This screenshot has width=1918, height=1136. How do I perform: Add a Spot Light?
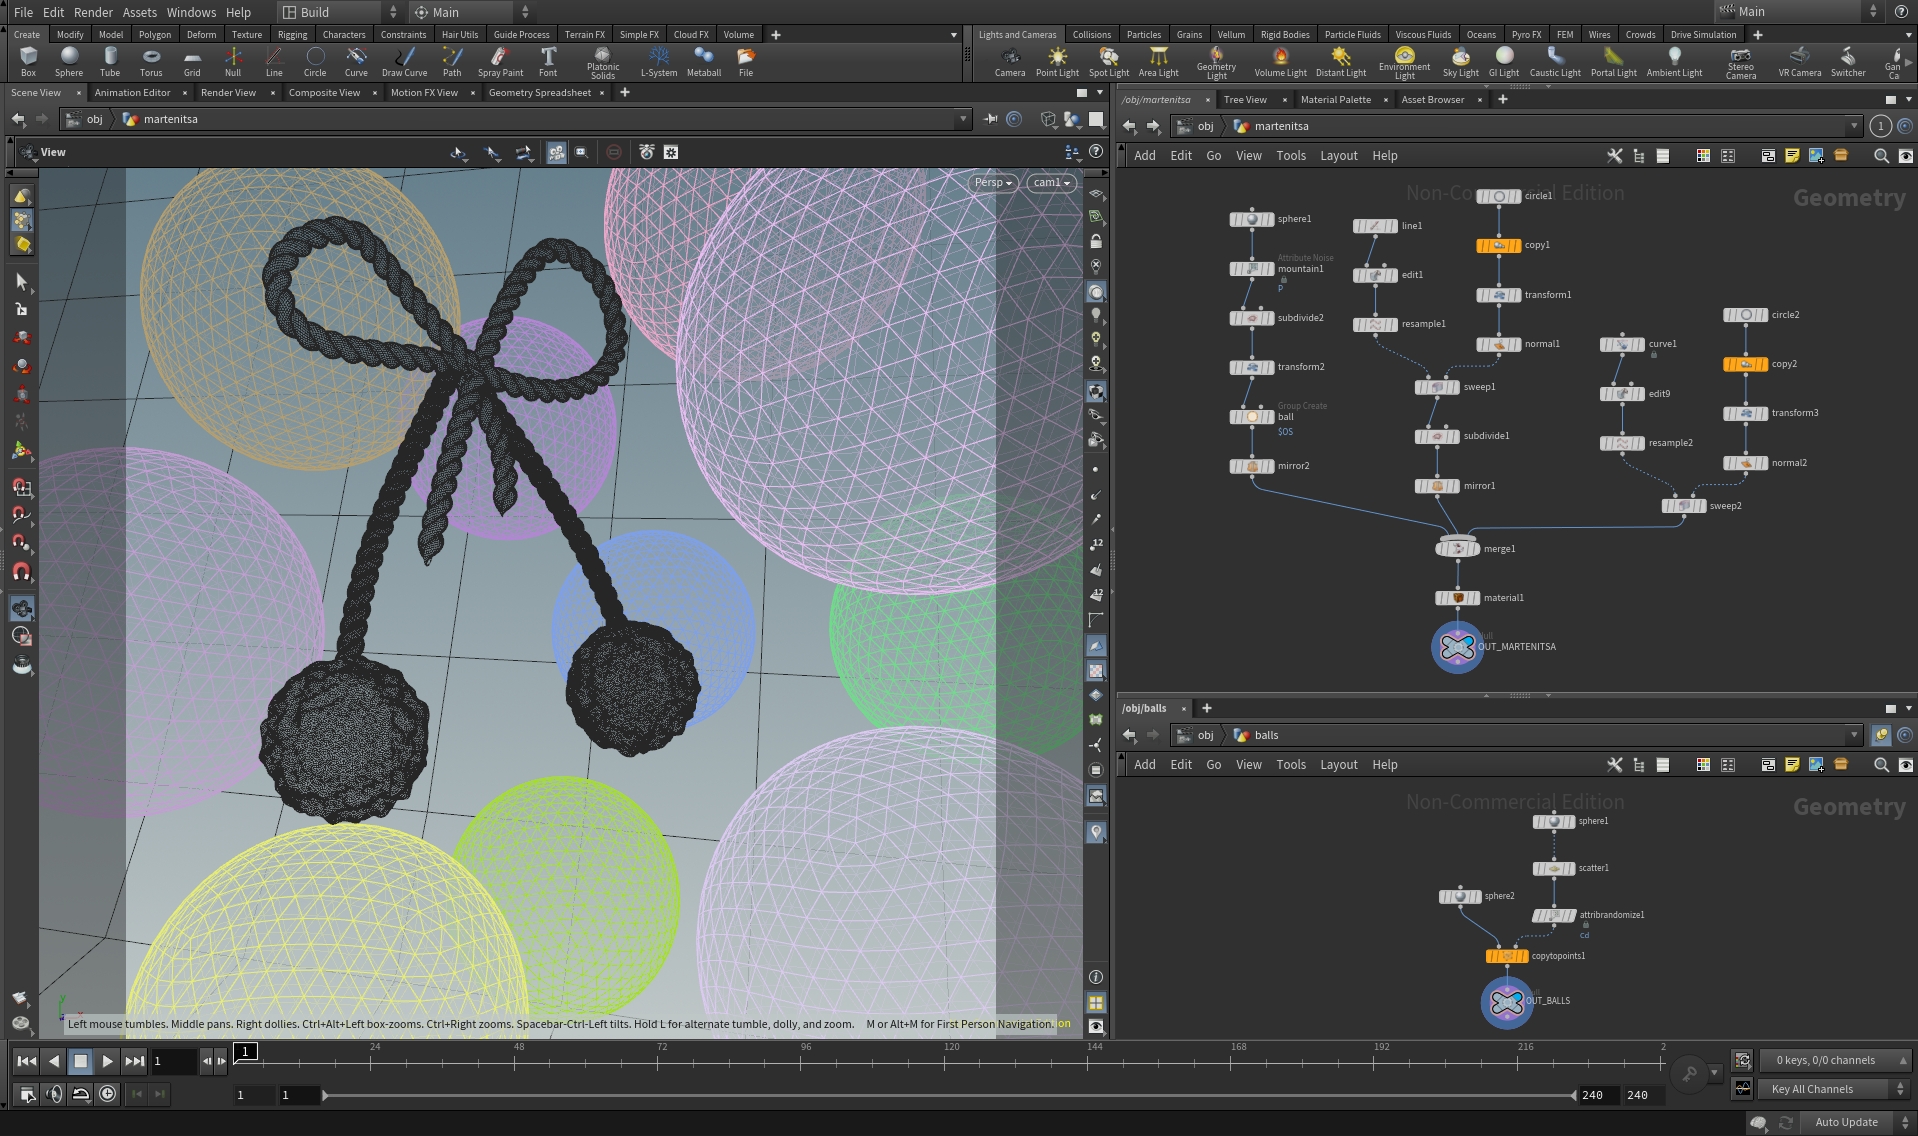point(1109,62)
